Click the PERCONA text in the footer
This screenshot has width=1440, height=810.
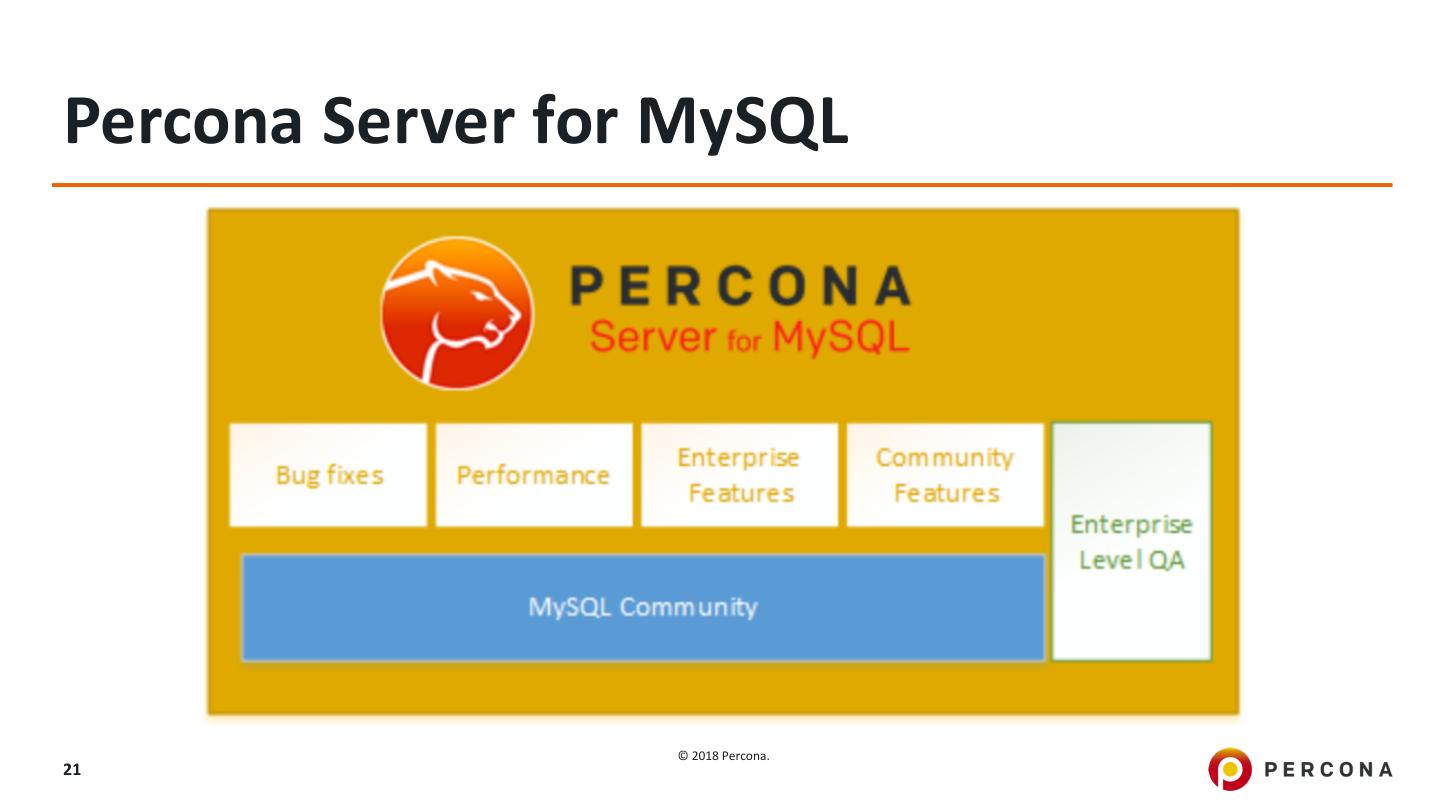pos(1329,769)
